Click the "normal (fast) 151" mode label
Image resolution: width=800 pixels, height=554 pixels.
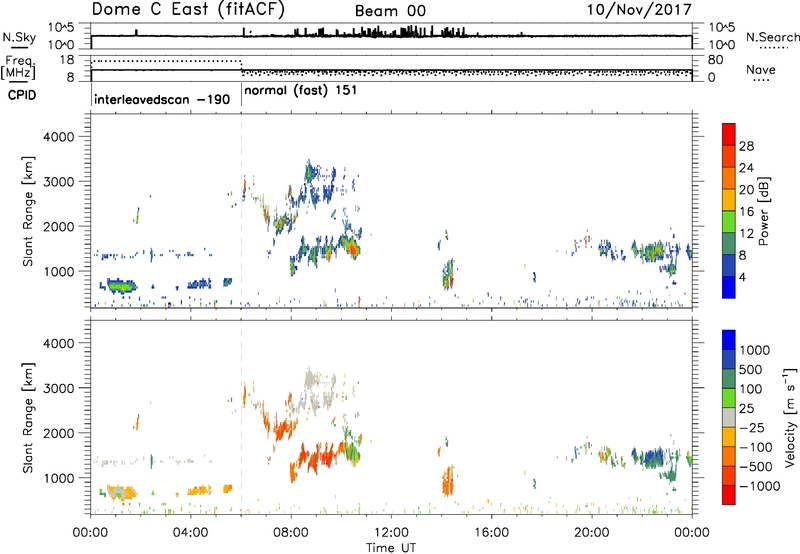301,91
